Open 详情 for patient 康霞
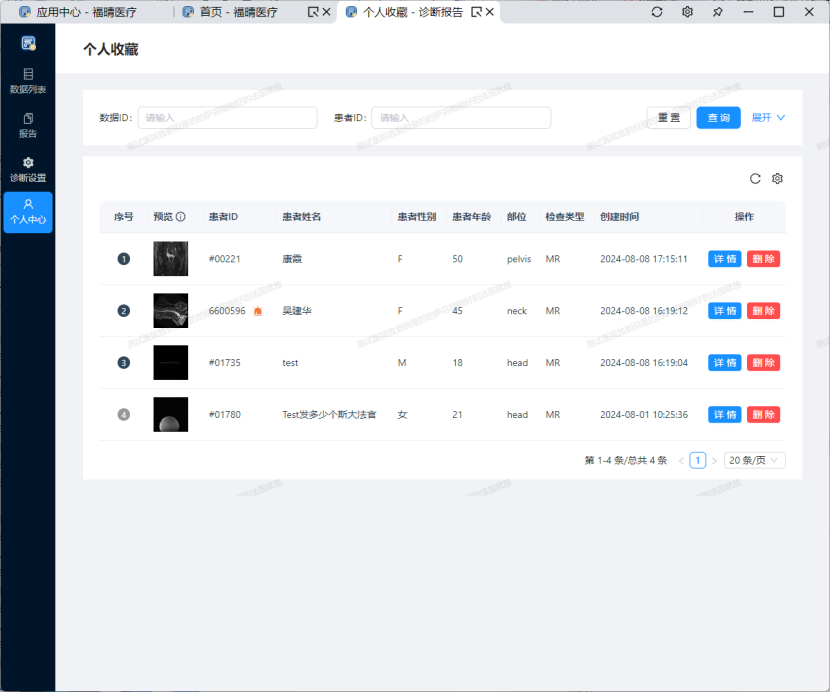Viewport: 830px width, 692px height. click(724, 258)
